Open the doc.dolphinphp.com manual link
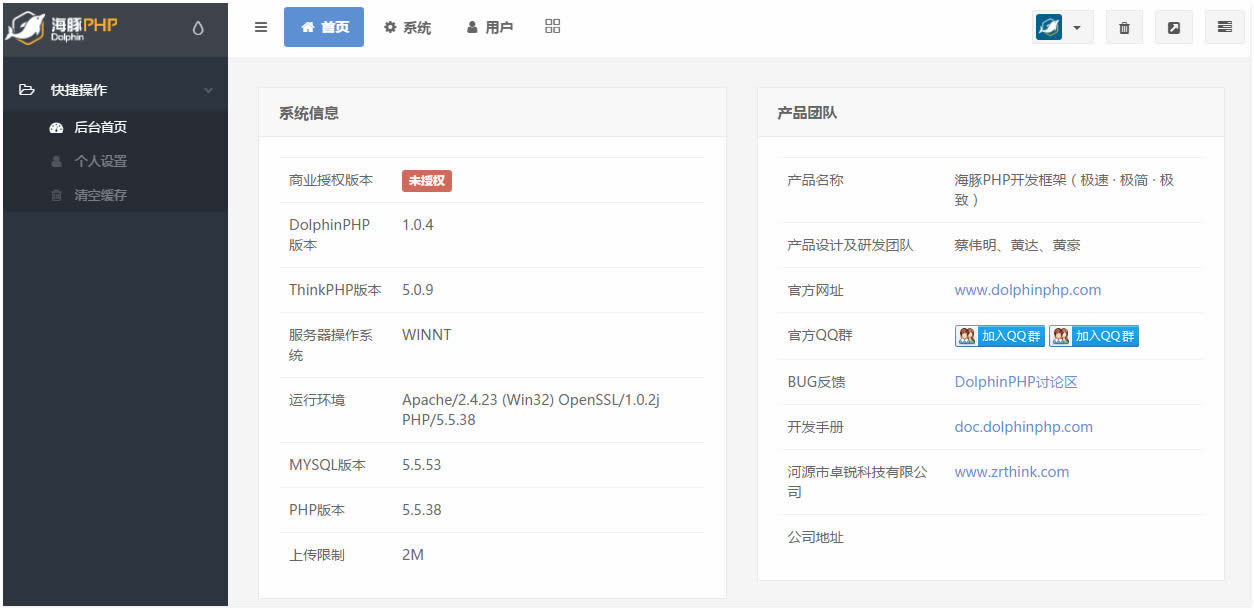Screen dimensions: 1254x610 (1023, 427)
